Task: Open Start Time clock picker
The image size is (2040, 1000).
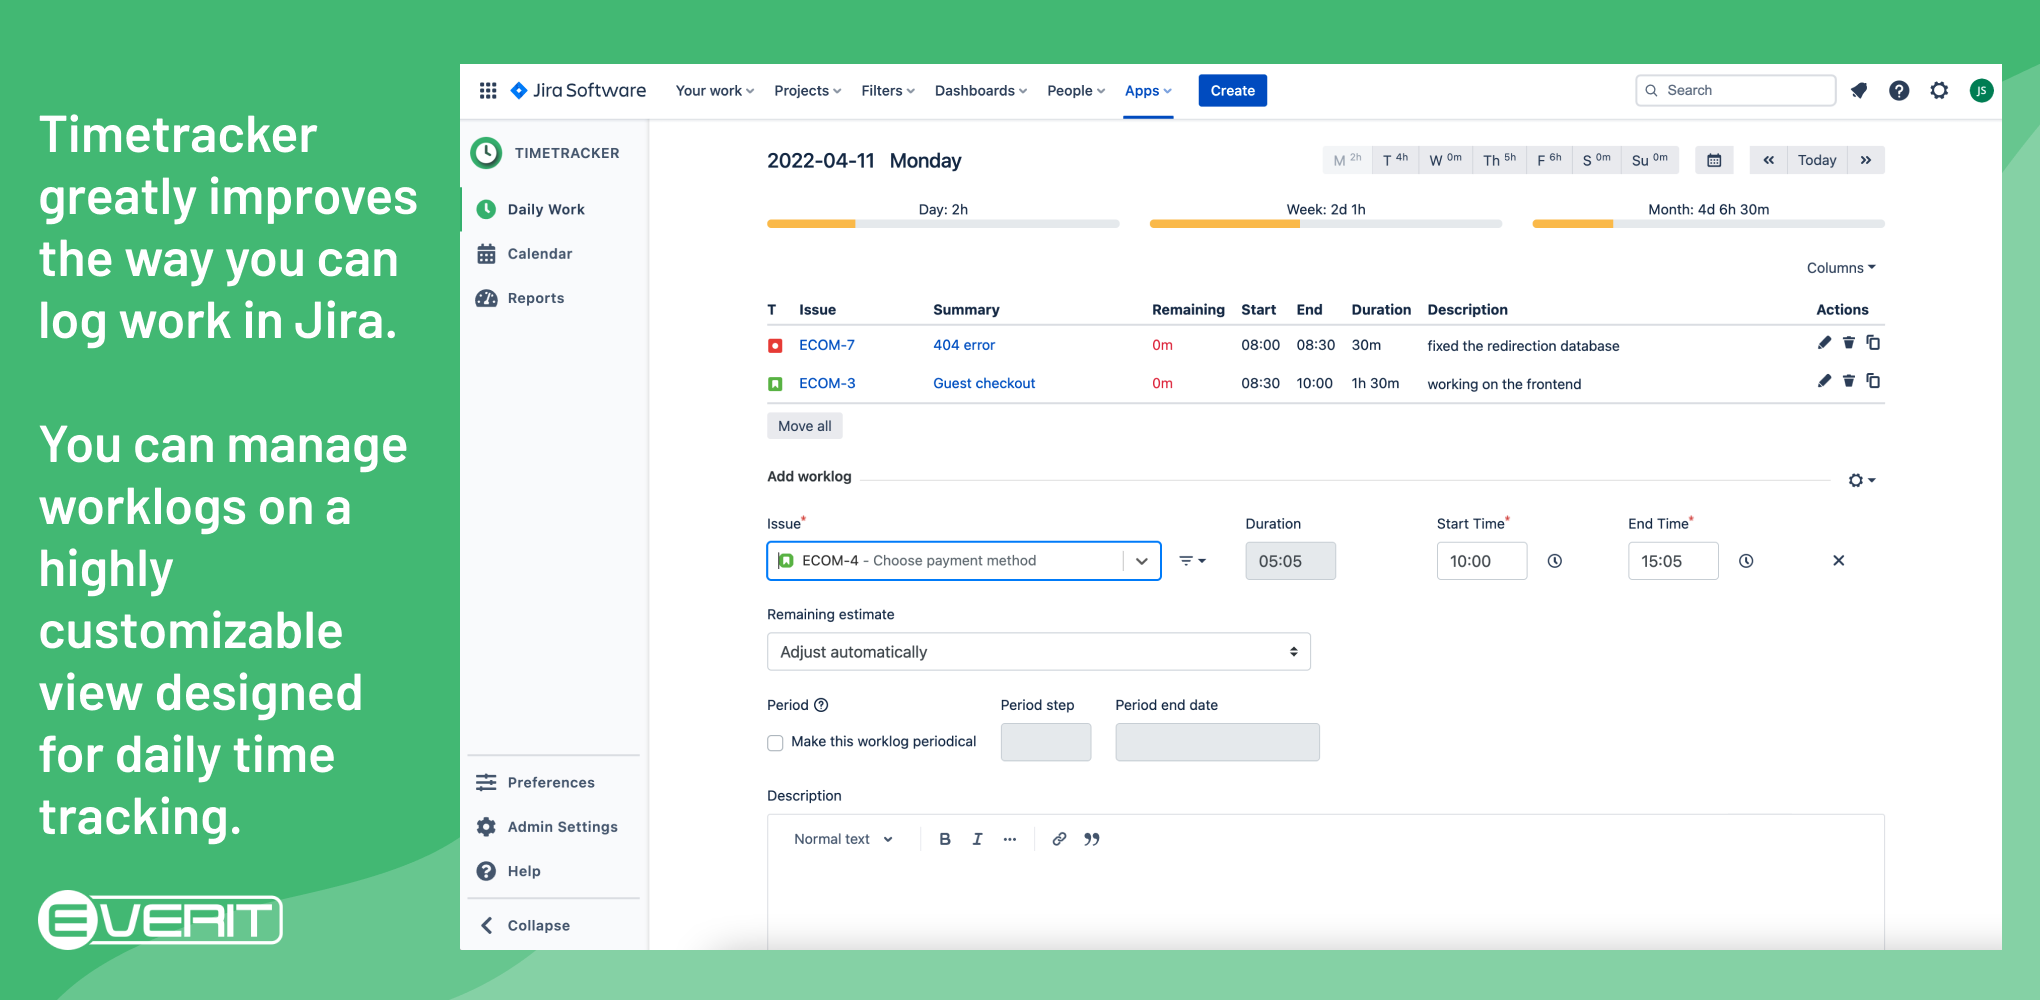Action: click(x=1555, y=561)
